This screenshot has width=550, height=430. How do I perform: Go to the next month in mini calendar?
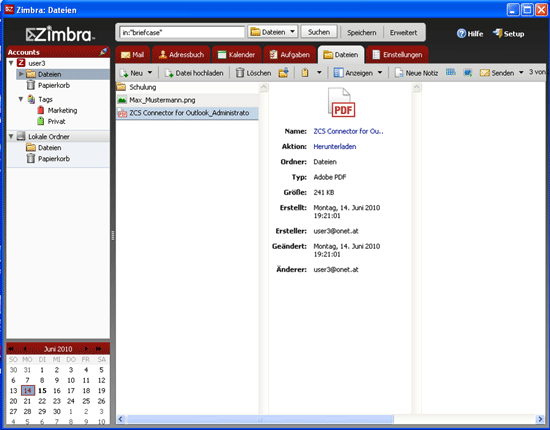(86, 349)
